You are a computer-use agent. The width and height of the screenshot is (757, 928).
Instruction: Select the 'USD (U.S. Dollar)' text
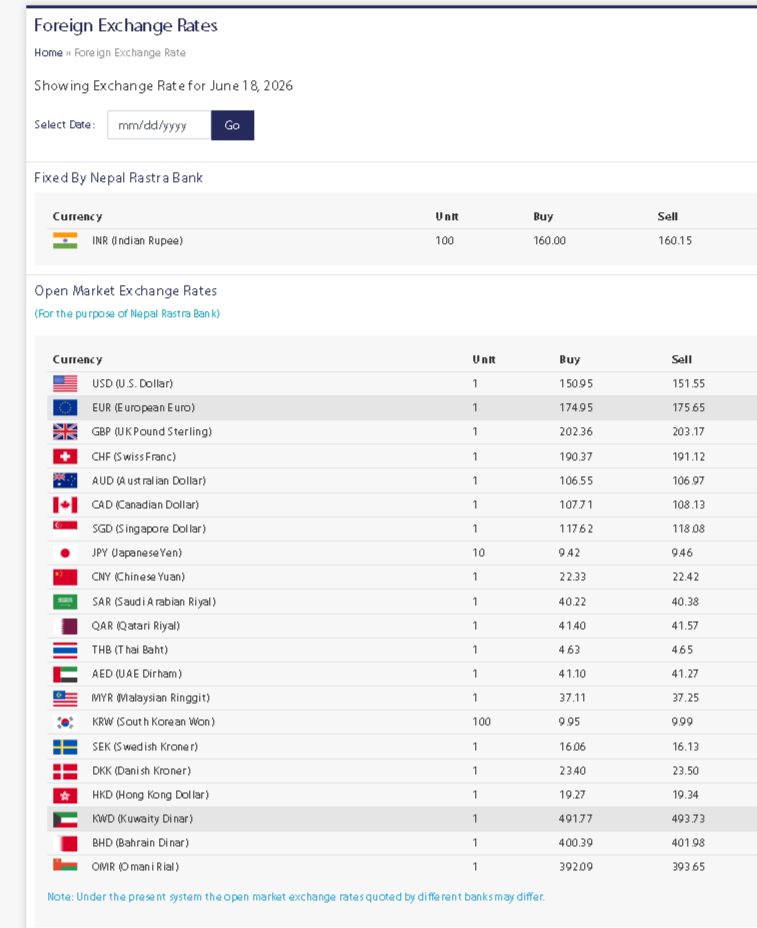[x=133, y=384]
